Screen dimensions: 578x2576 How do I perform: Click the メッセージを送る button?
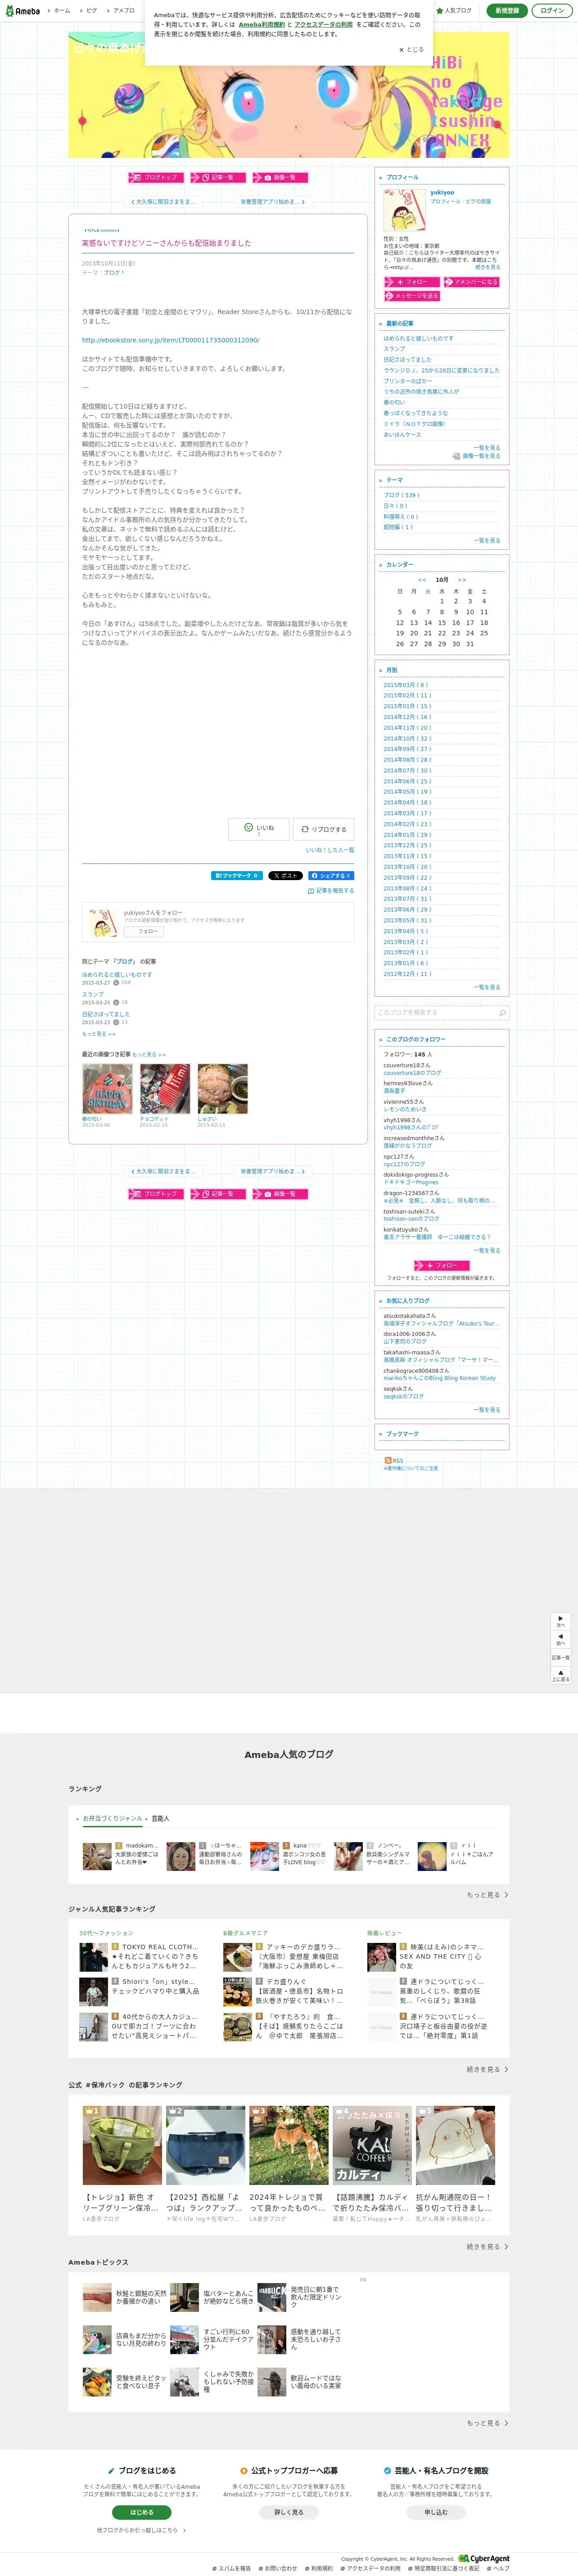[x=411, y=296]
